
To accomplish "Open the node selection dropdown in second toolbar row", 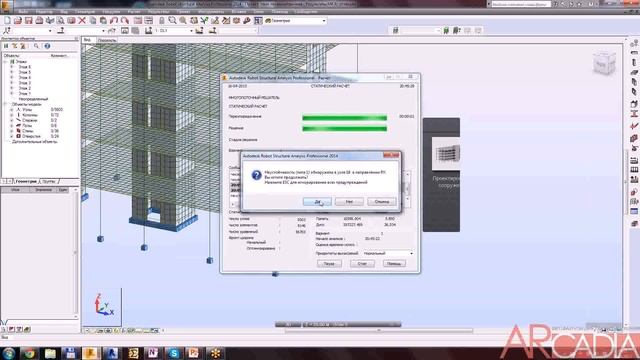I will point(33,31).
